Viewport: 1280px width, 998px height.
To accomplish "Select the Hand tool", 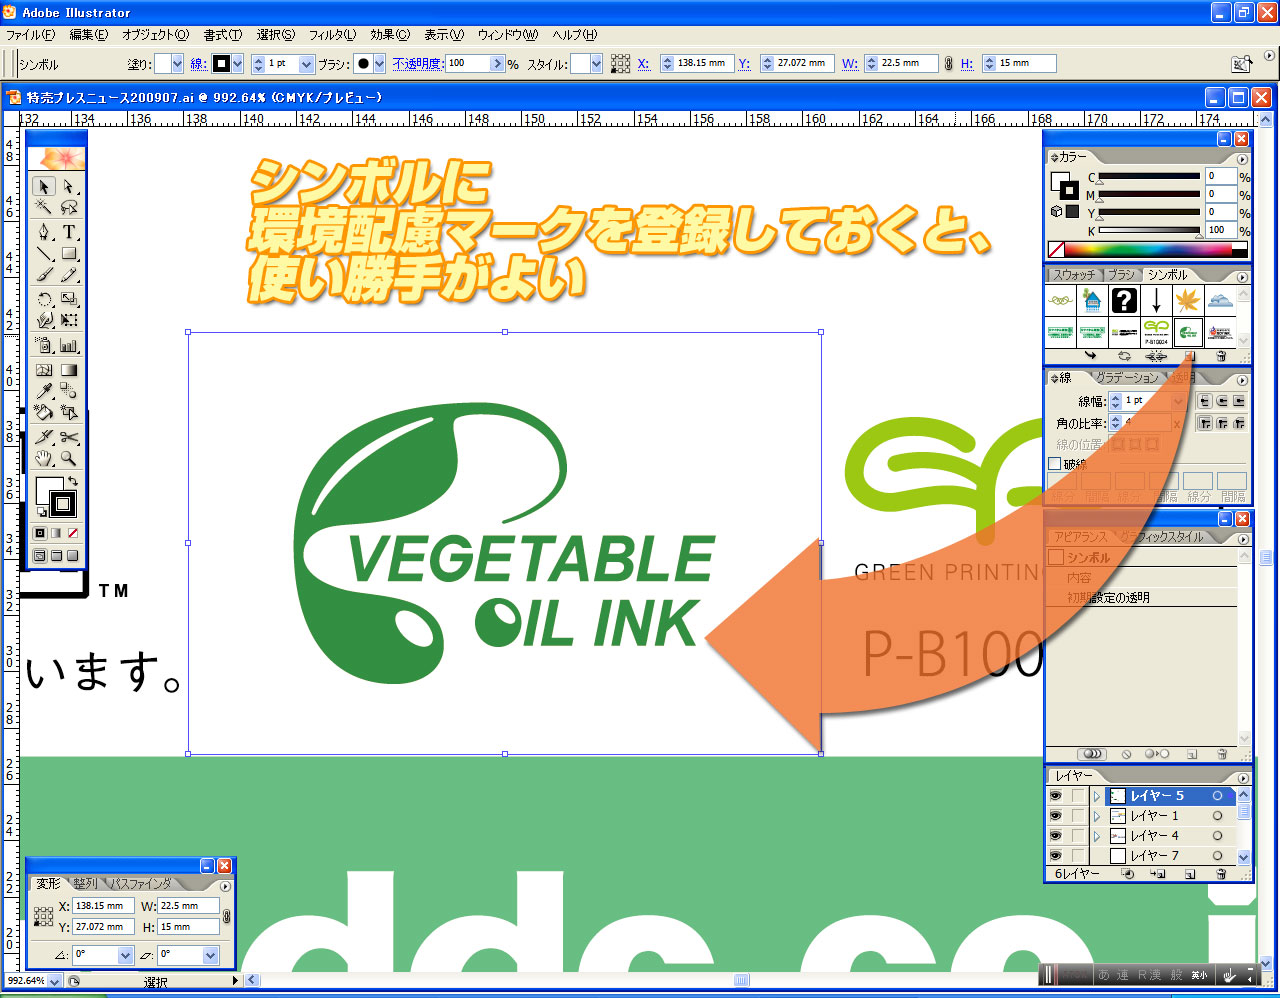I will coord(44,458).
